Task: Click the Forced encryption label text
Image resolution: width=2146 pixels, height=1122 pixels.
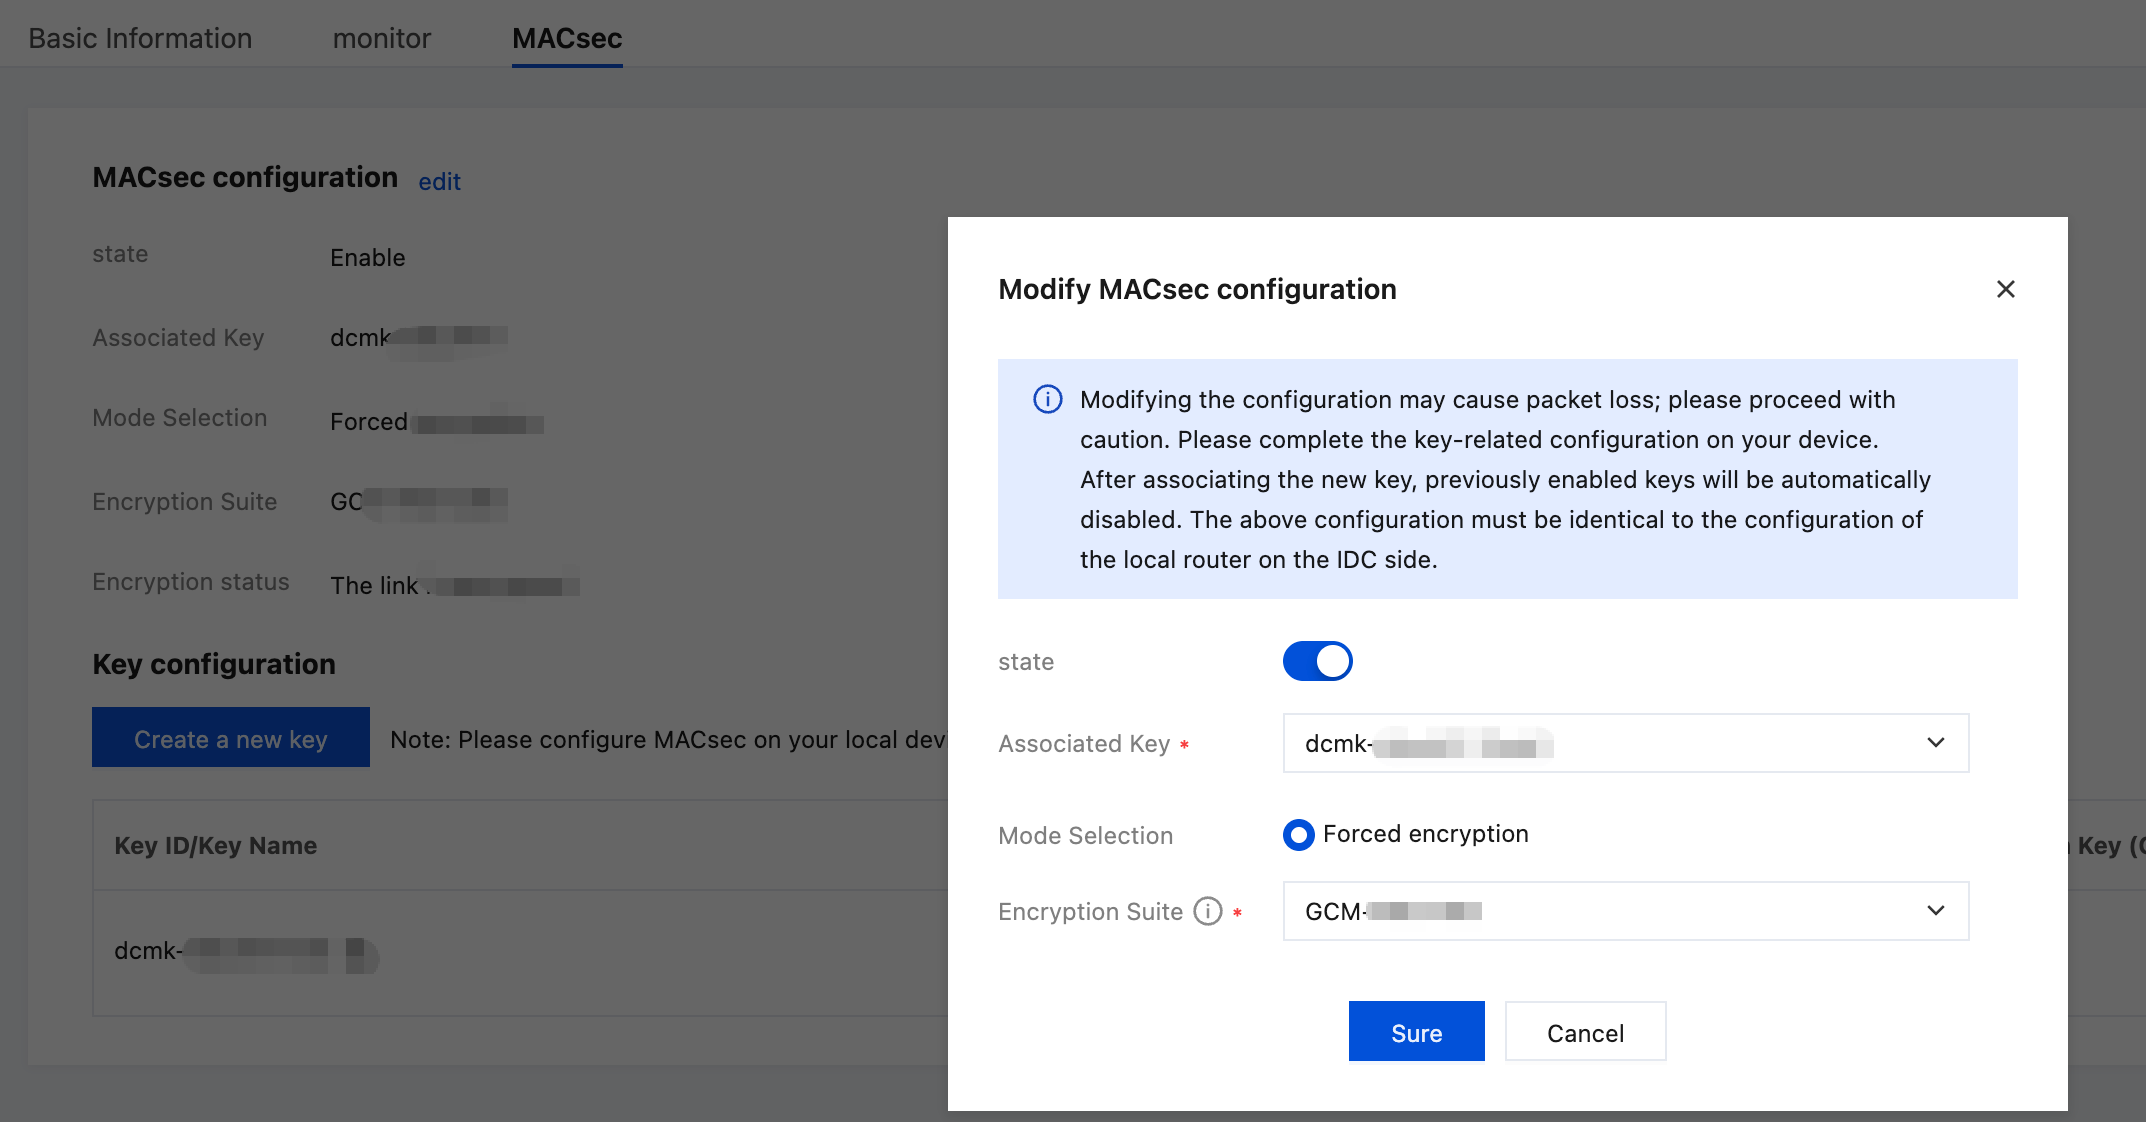Action: coord(1425,834)
